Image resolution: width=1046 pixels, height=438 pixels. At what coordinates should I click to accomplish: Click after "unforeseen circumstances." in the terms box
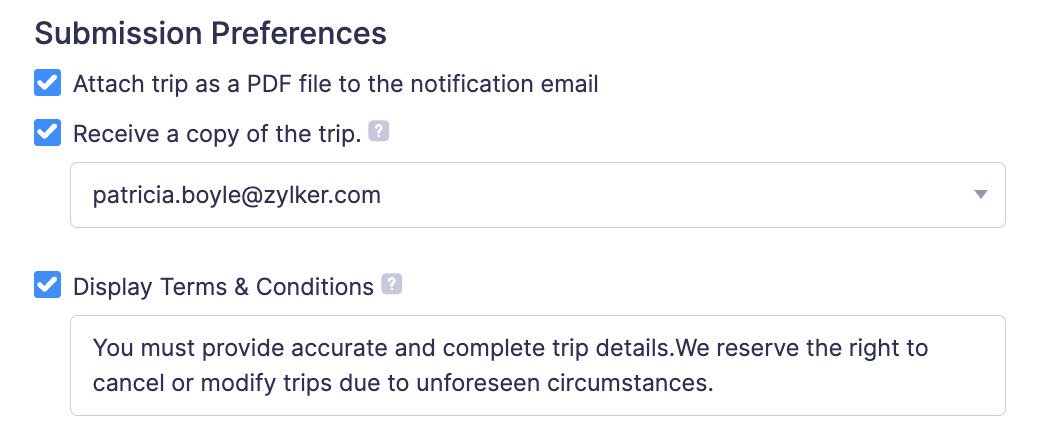[716, 383]
